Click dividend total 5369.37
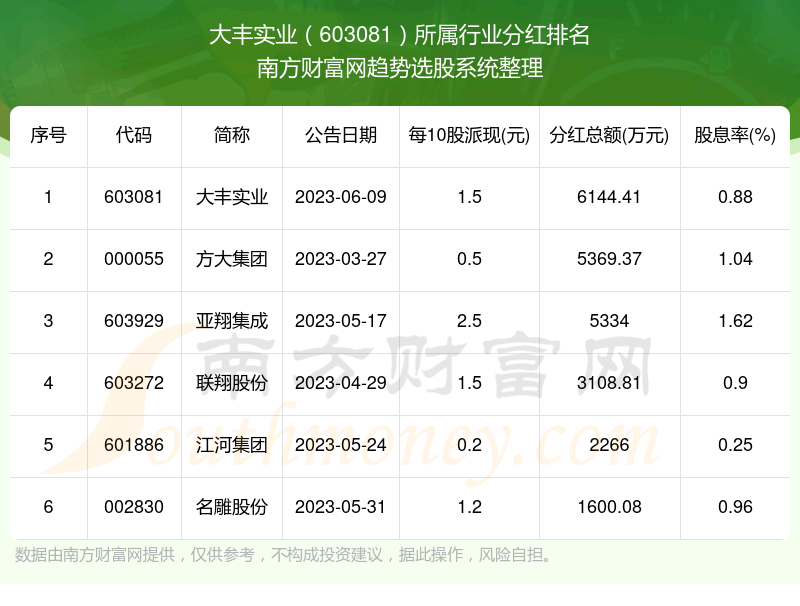This screenshot has height=606, width=800. pyautogui.click(x=609, y=259)
